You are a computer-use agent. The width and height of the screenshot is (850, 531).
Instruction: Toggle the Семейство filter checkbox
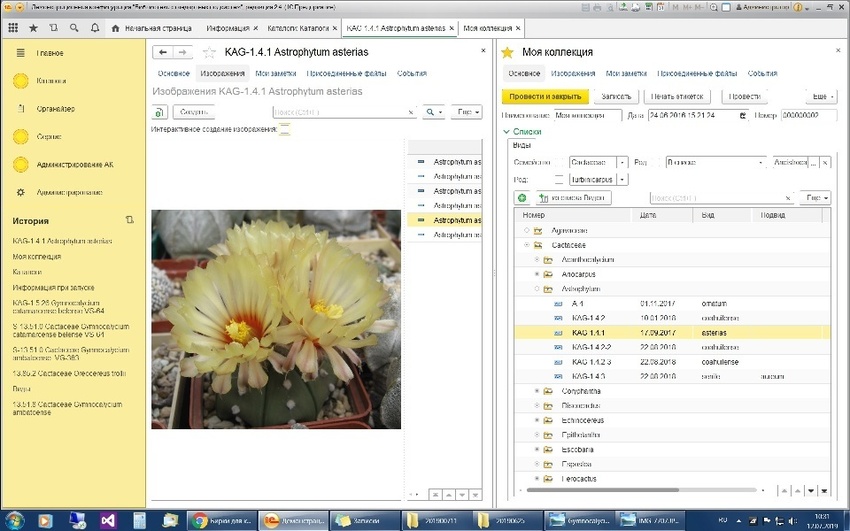[560, 162]
